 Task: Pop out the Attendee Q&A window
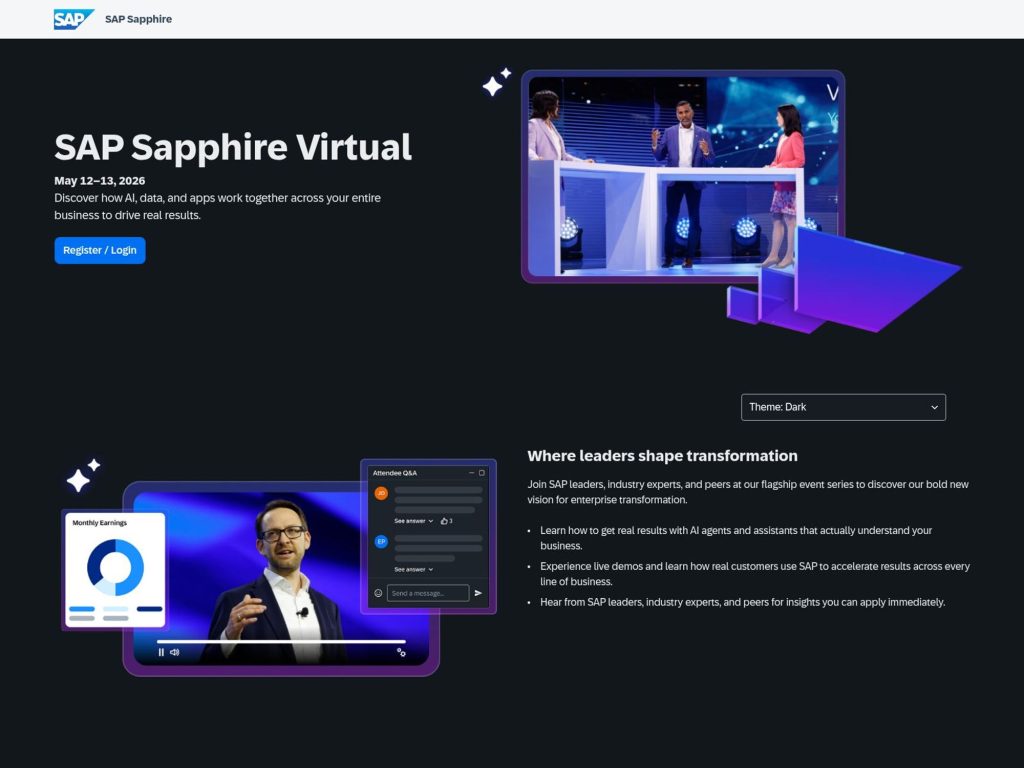(482, 473)
